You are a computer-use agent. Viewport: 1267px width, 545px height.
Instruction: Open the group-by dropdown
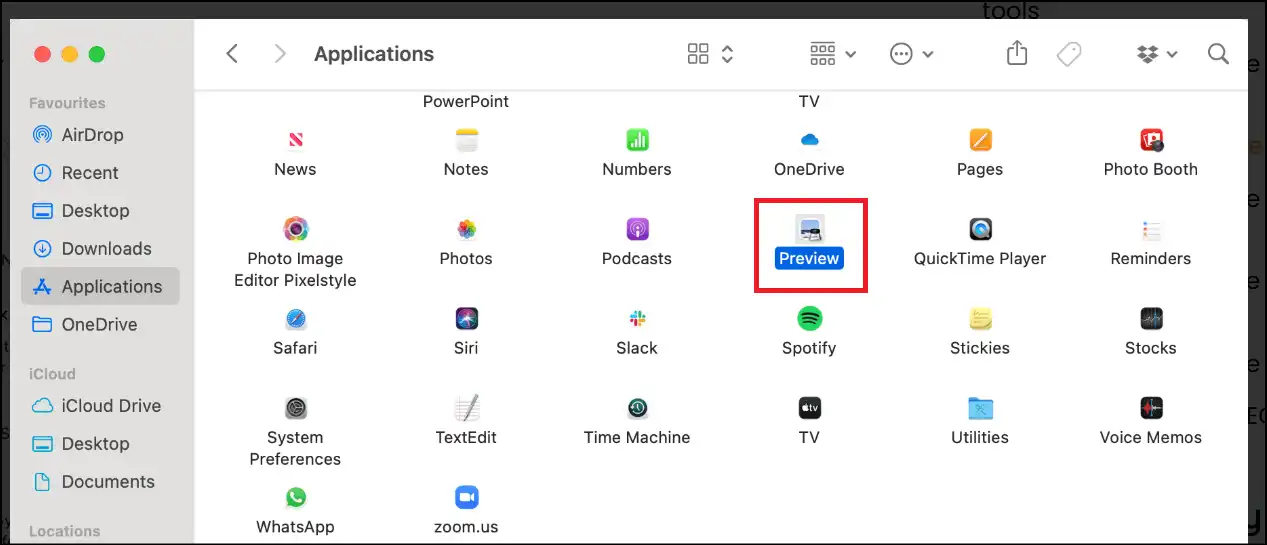[x=832, y=54]
